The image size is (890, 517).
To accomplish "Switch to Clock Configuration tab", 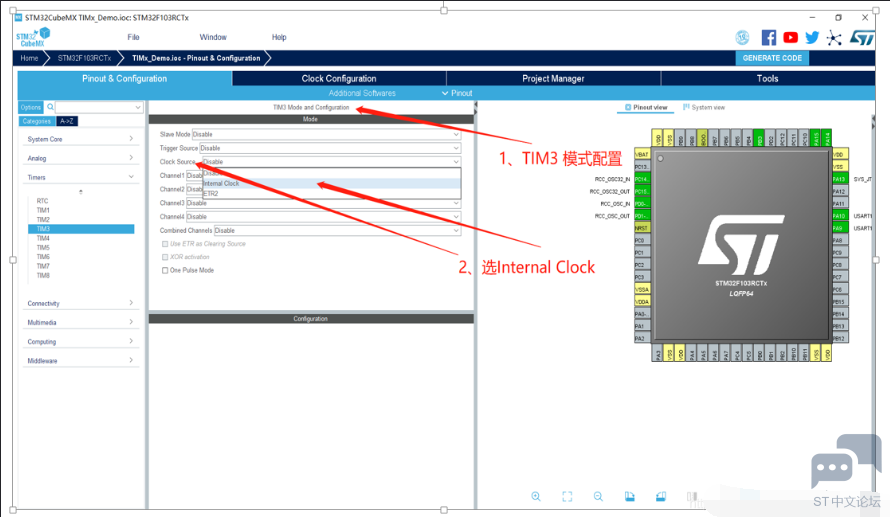I will point(339,78).
